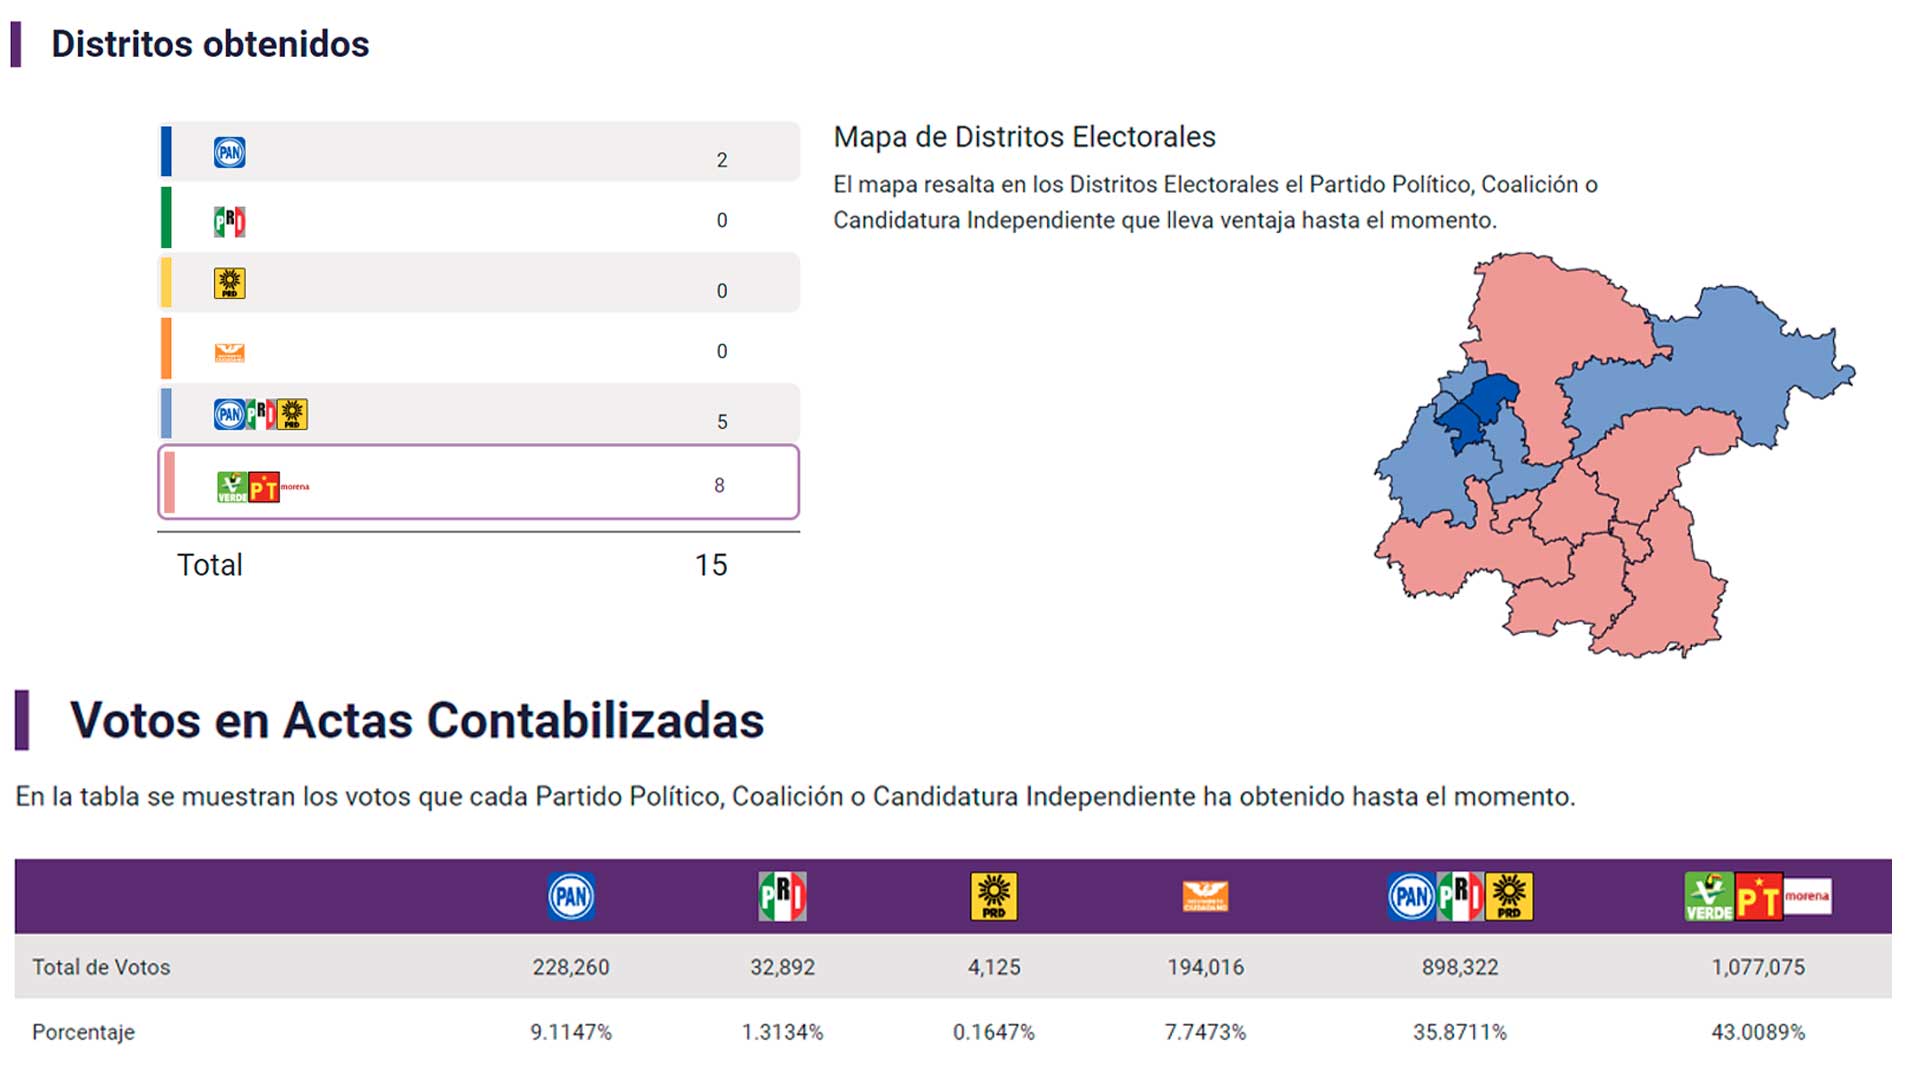Viewport: 1920px width, 1080px height.
Task: Click the PAN logo in the votes table header
Action: click(x=571, y=896)
